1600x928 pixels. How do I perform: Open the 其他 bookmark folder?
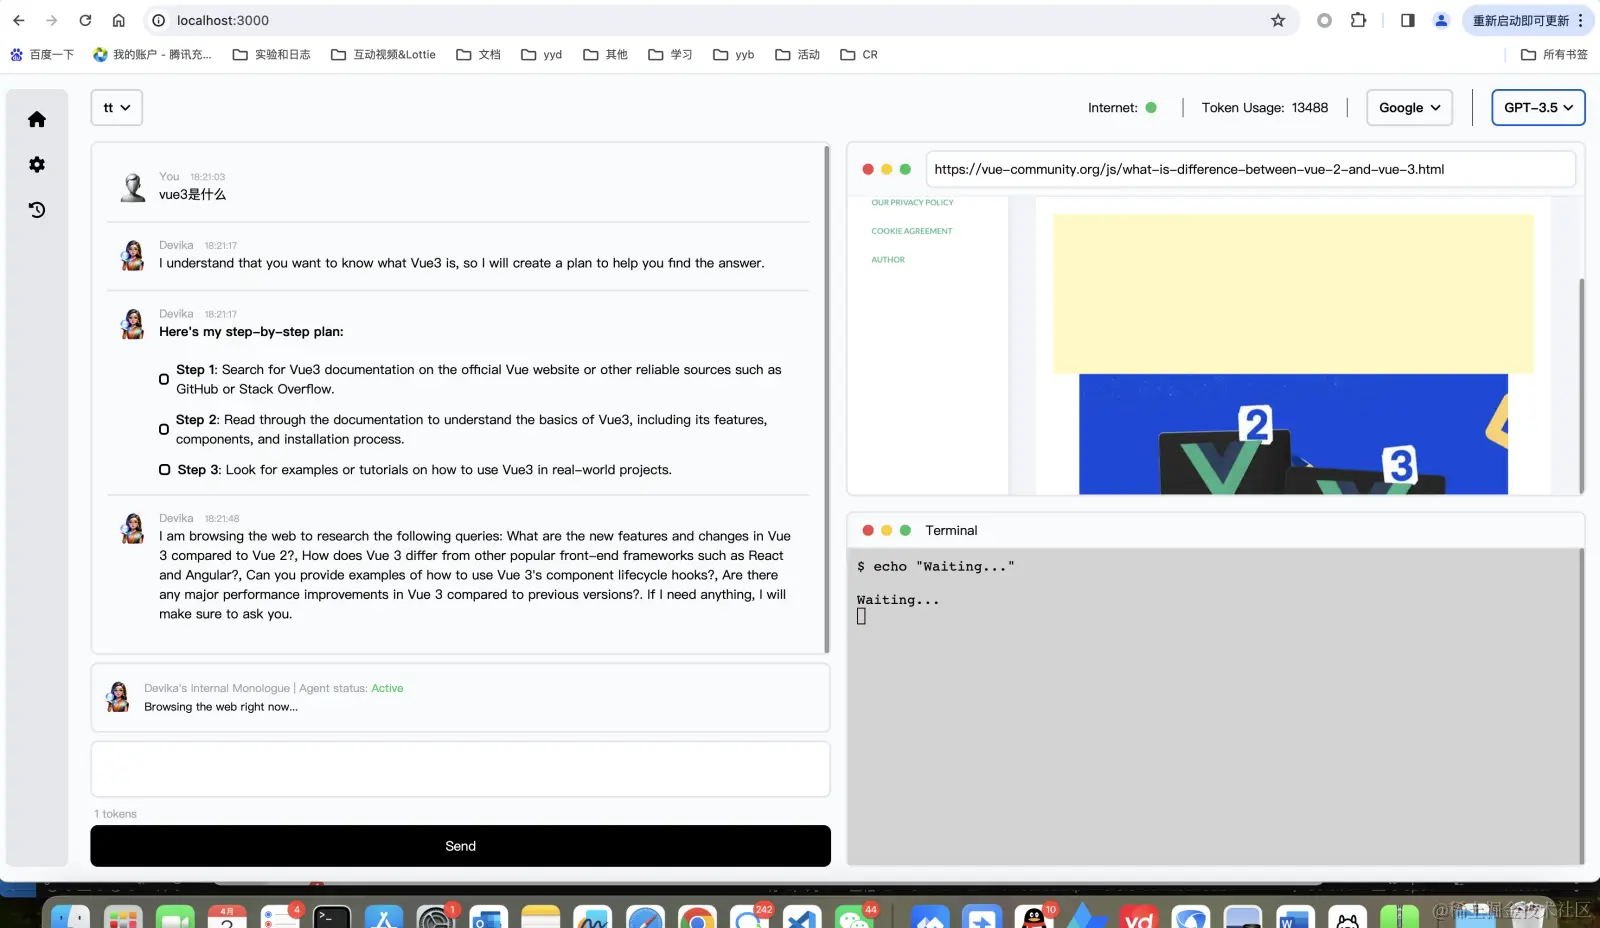pyautogui.click(x=605, y=54)
